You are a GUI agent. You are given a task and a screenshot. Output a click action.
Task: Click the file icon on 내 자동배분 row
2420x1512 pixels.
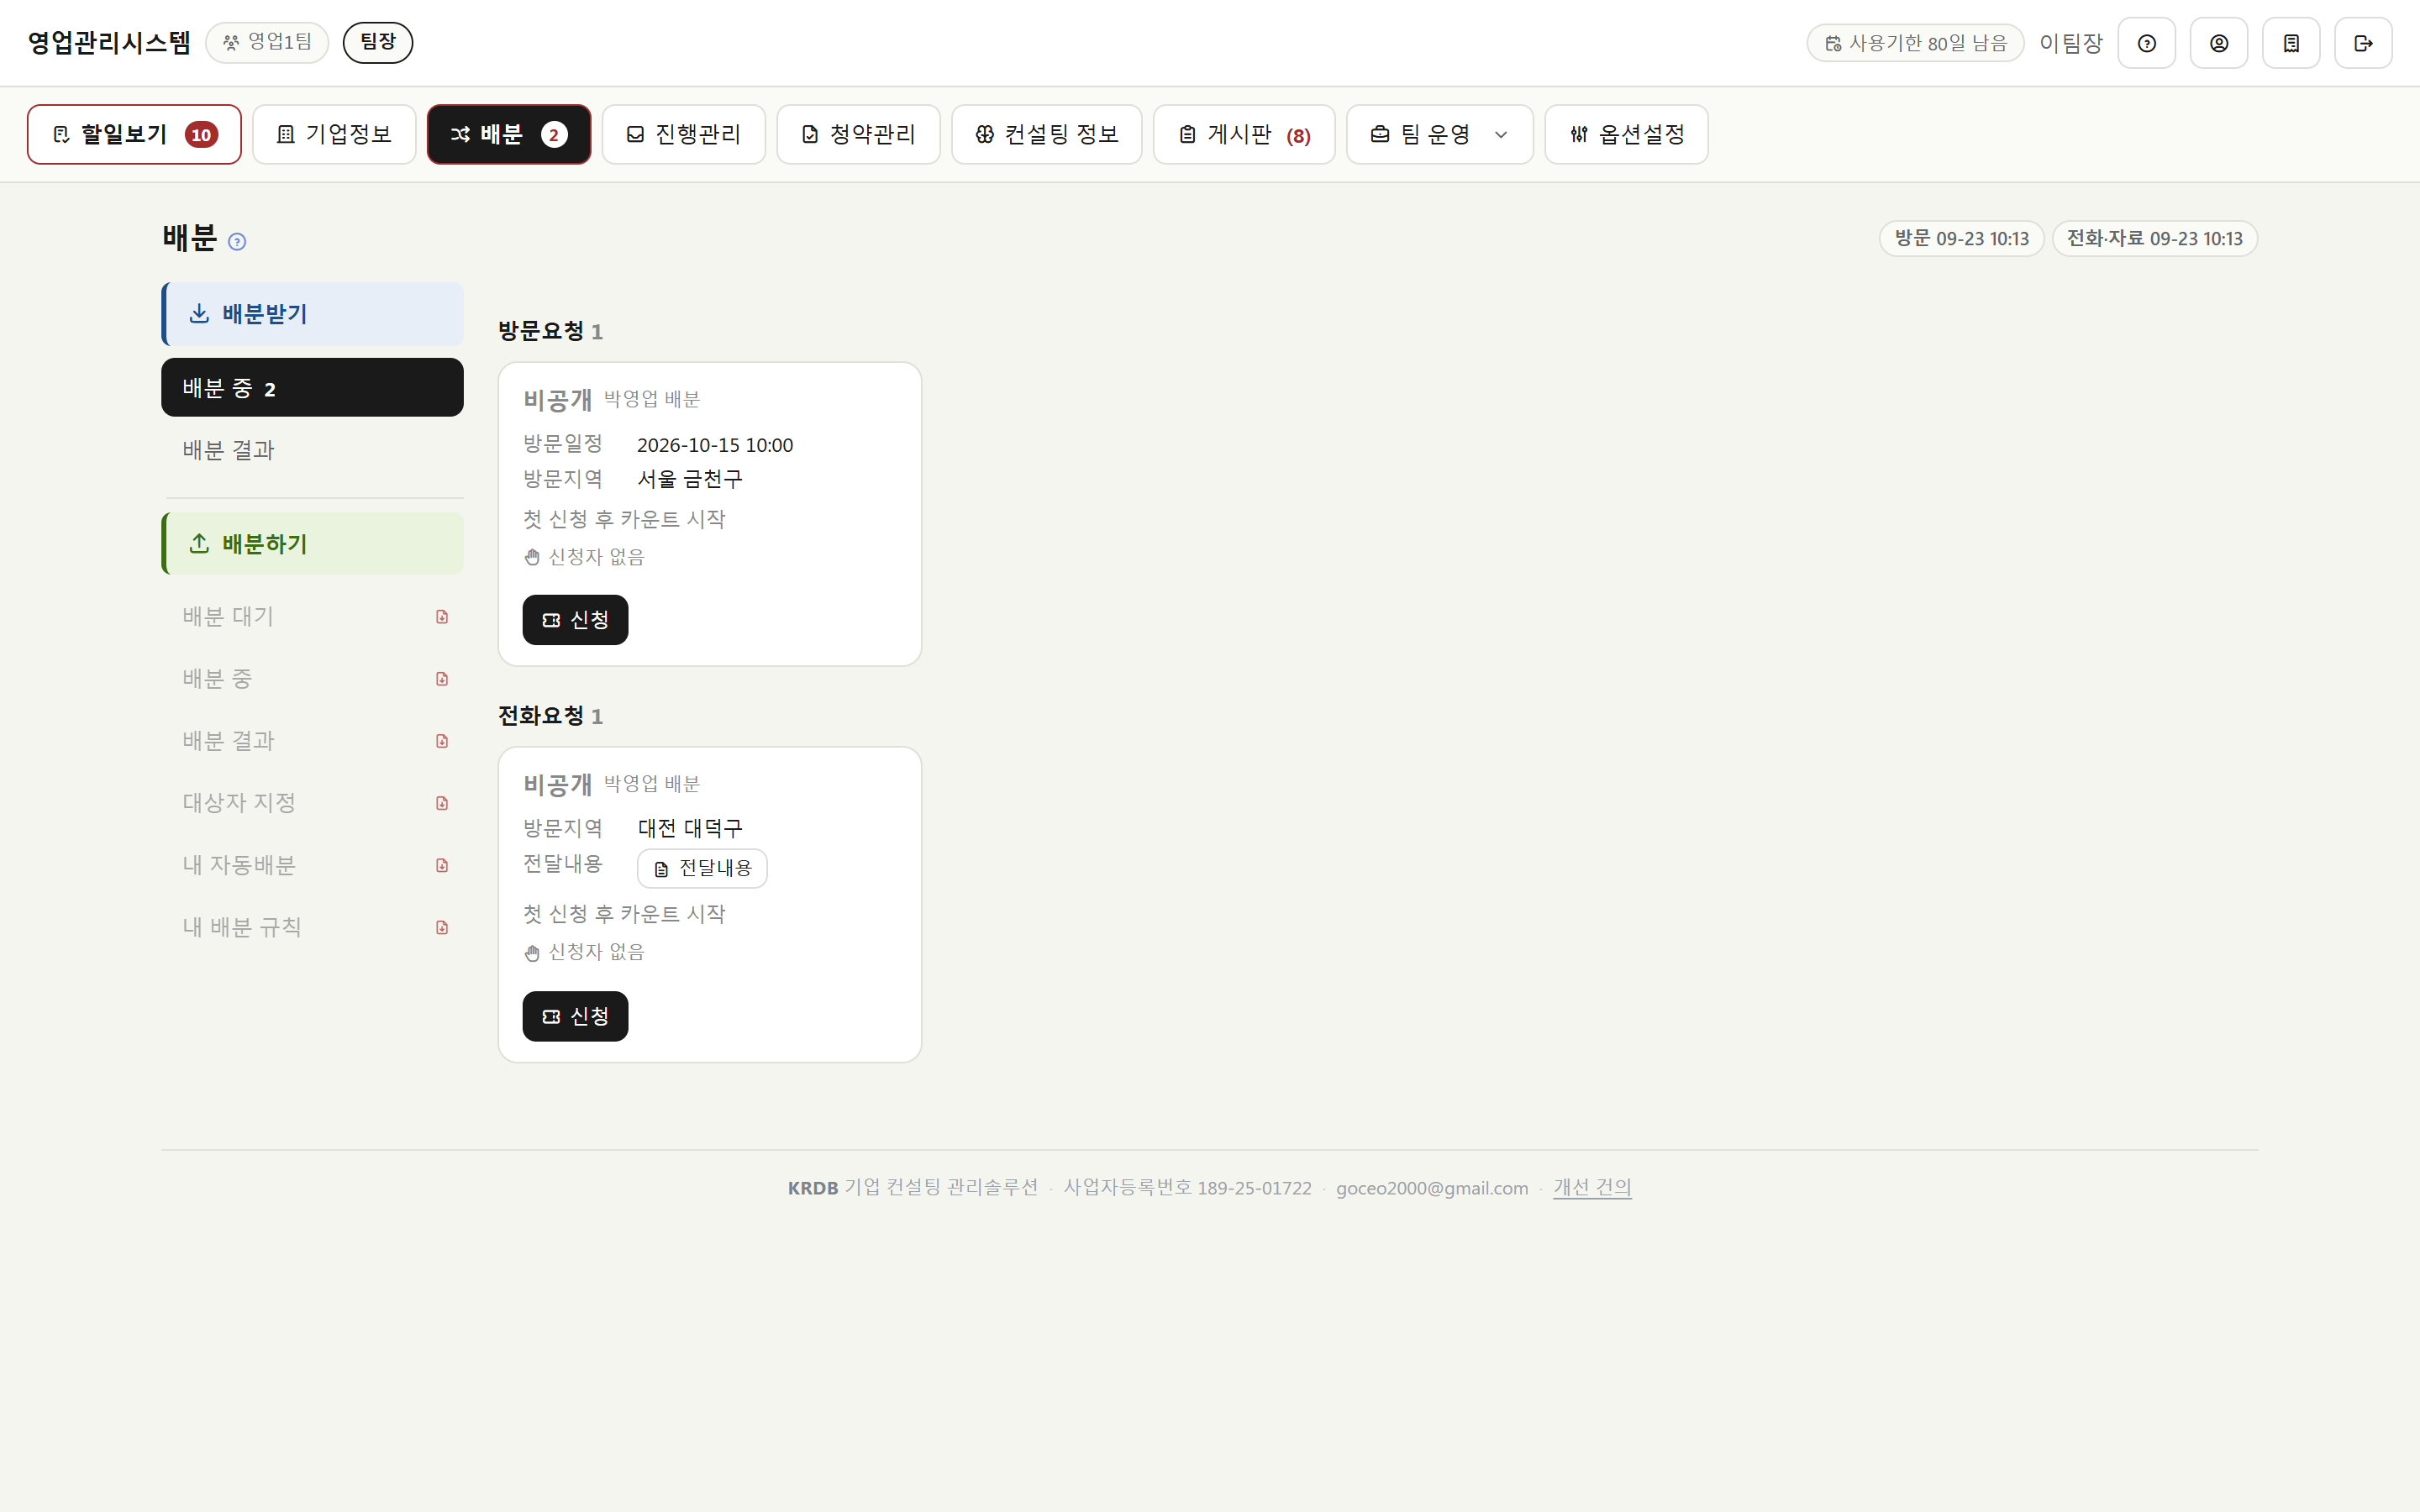coord(442,865)
